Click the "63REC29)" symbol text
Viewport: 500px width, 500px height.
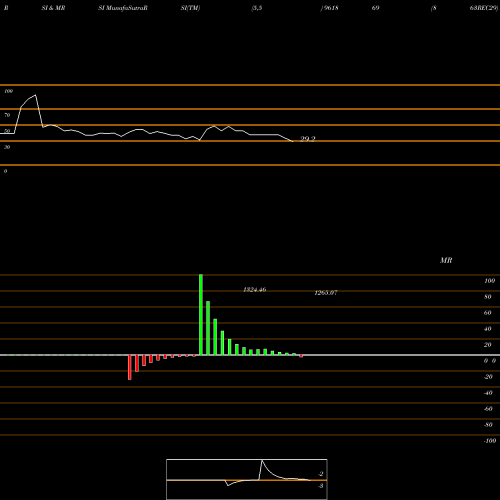[484, 8]
